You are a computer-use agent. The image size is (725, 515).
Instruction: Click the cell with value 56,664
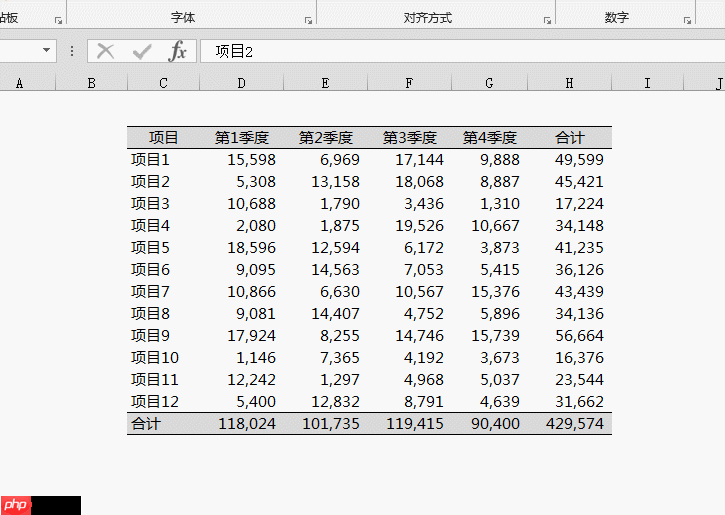click(570, 336)
